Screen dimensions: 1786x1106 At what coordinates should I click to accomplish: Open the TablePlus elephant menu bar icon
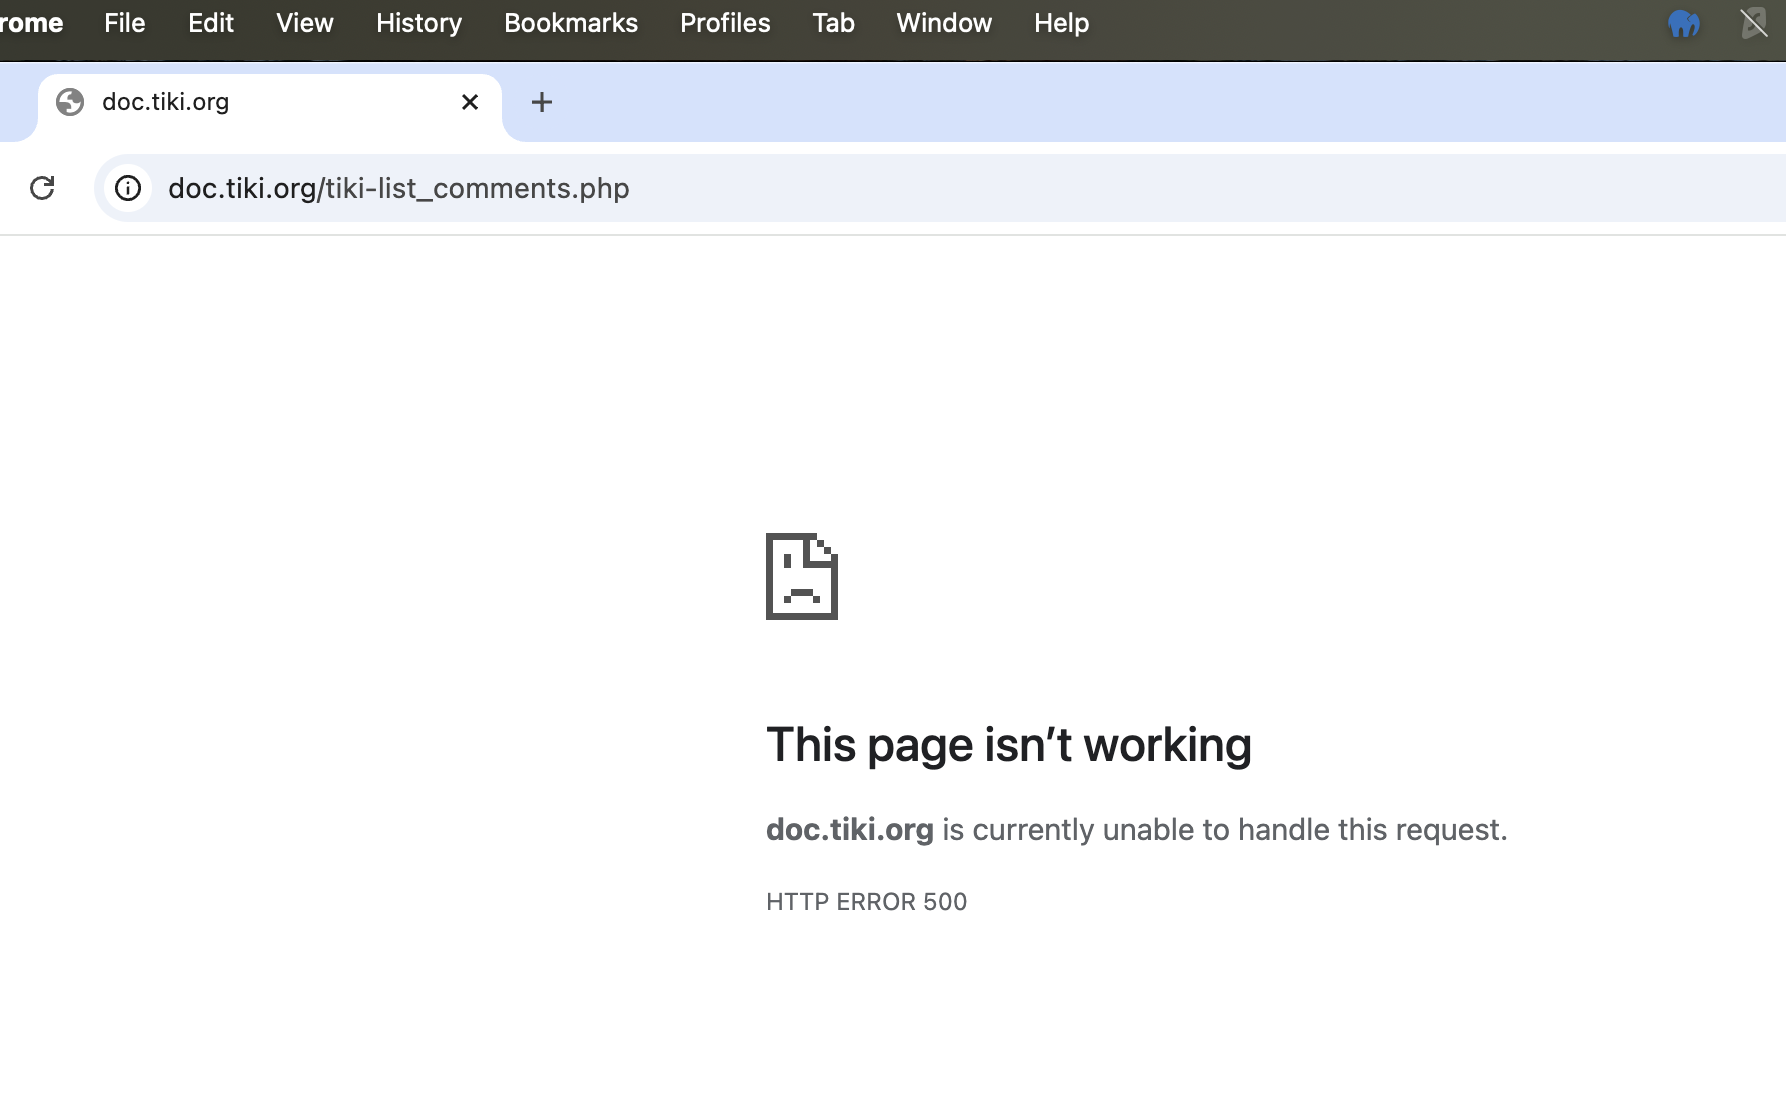click(1684, 23)
